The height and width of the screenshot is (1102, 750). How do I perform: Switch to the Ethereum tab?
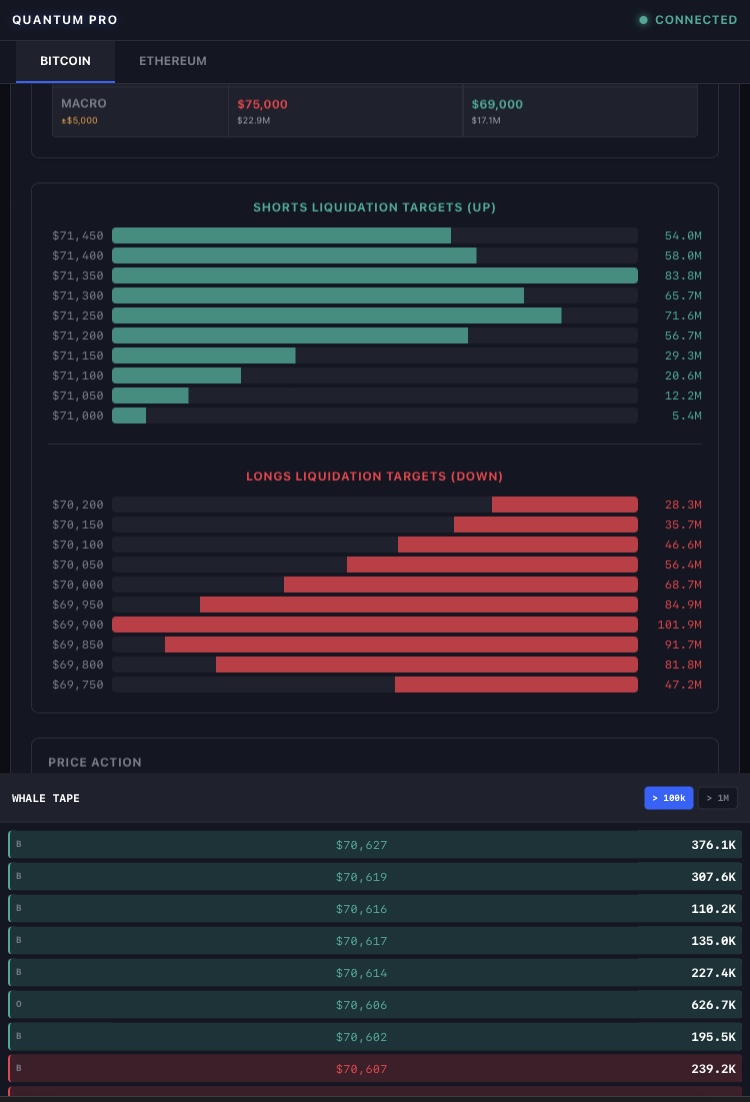[x=173, y=61]
